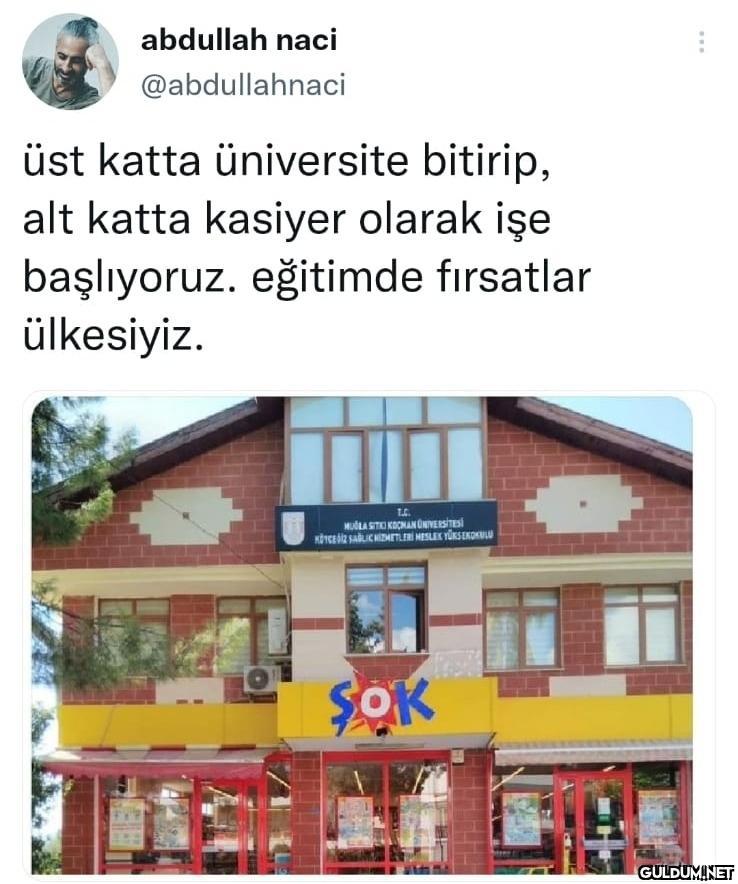
Task: Click the blue university sign board
Action: coord(386,525)
